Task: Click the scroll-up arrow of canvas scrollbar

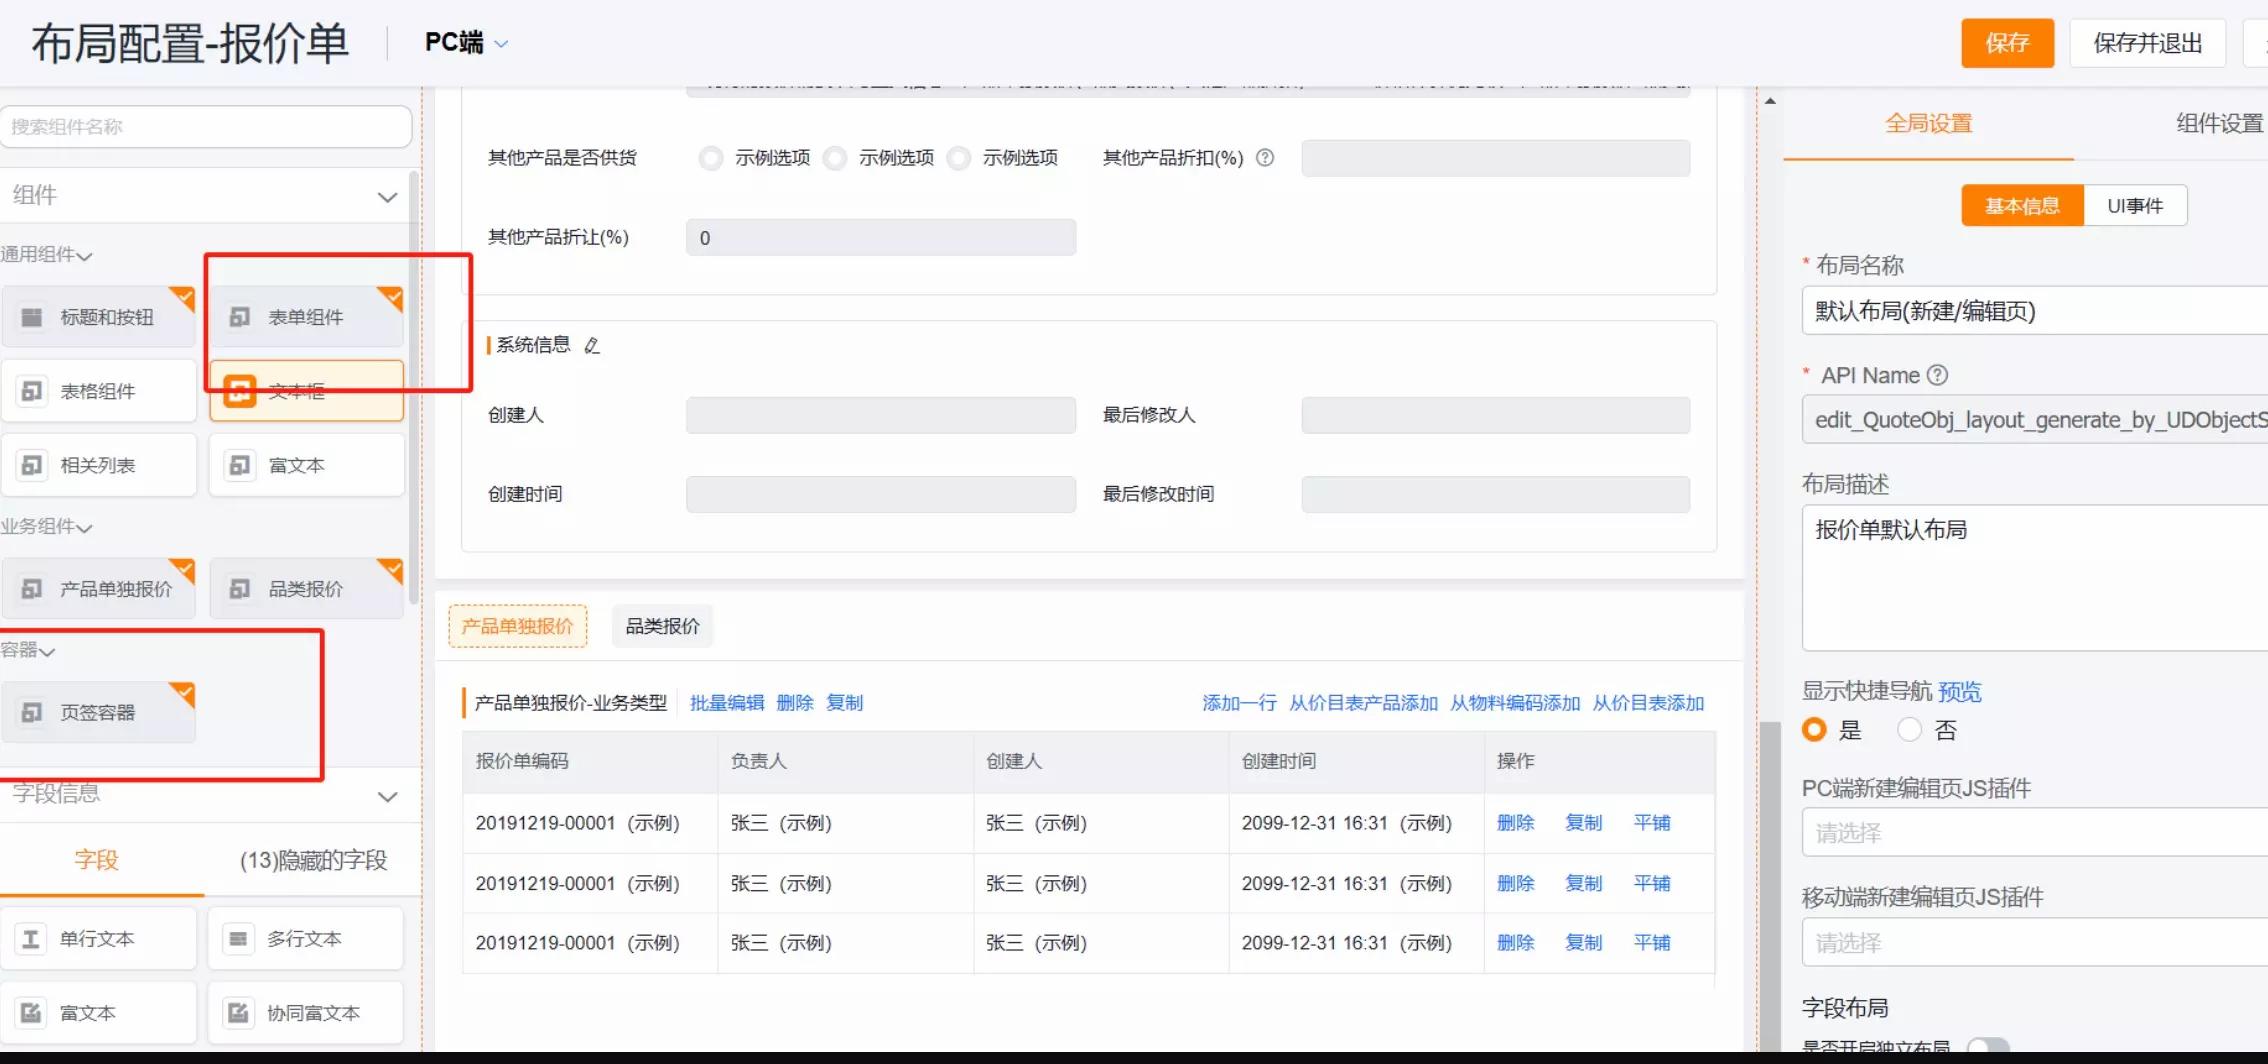Action: click(1770, 101)
